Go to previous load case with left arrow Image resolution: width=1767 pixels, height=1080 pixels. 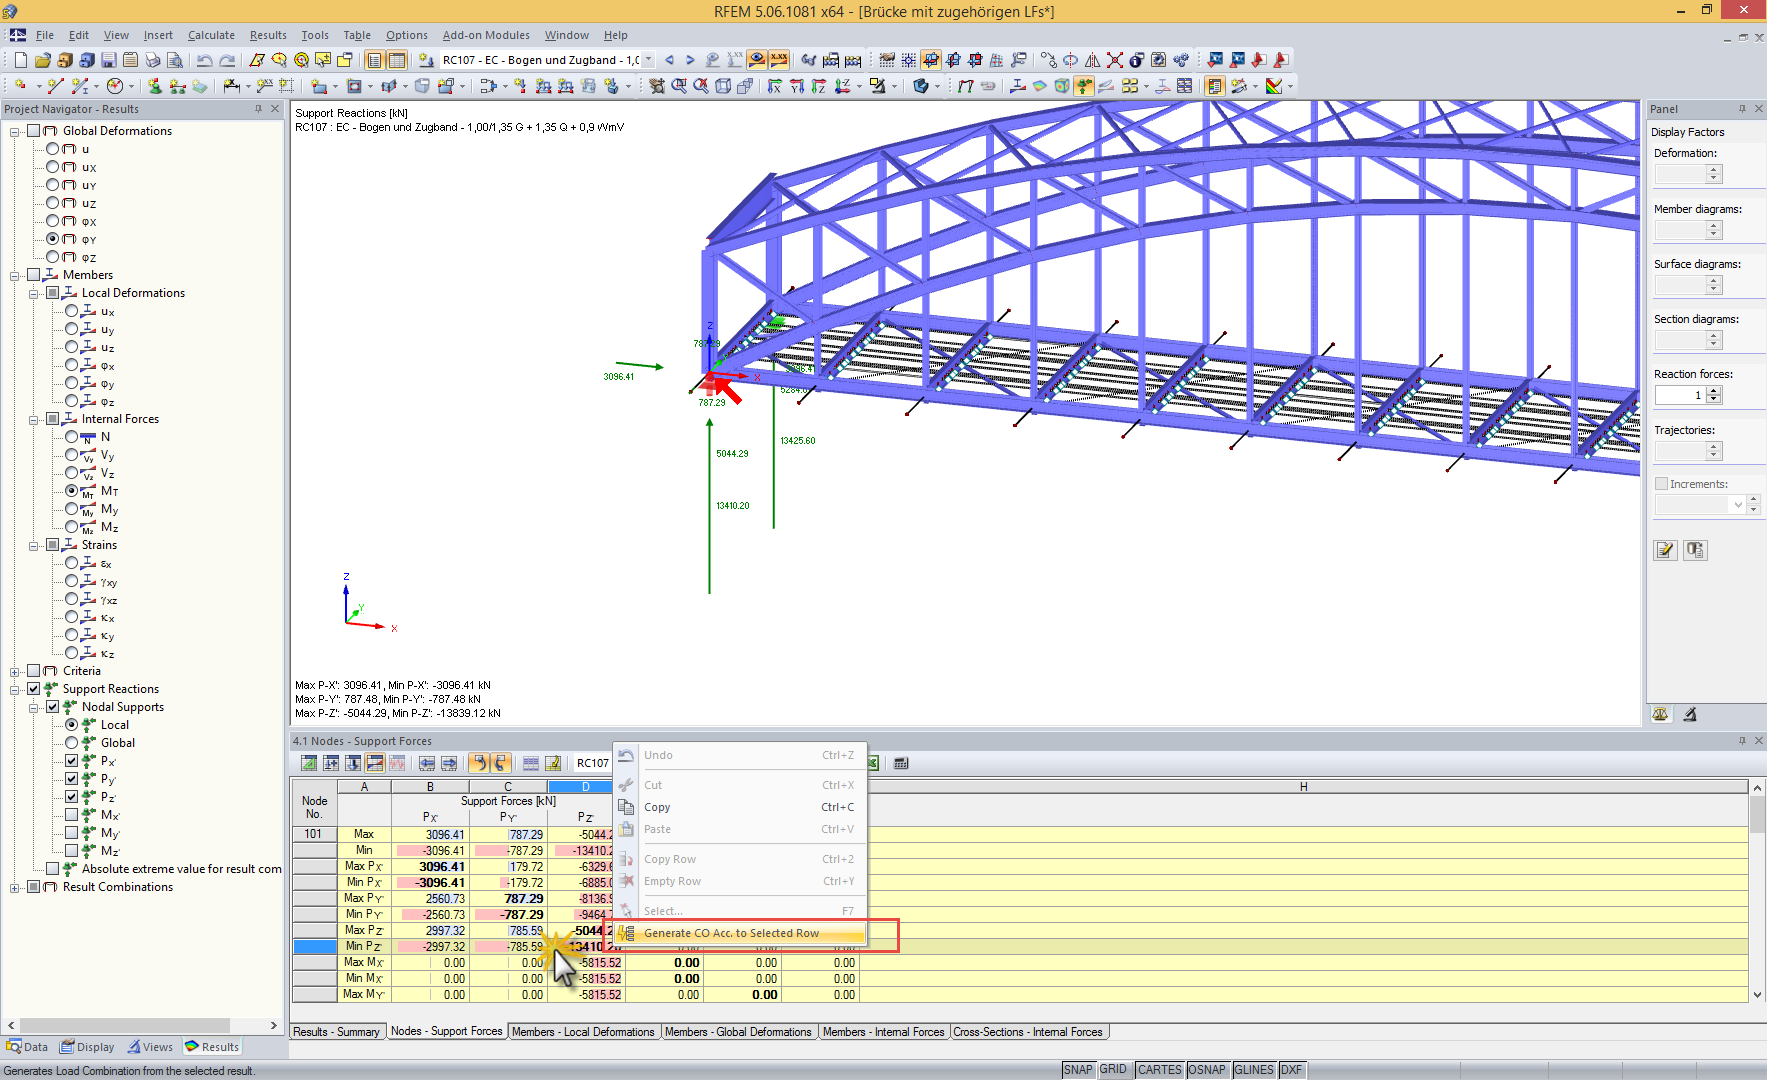pyautogui.click(x=669, y=60)
